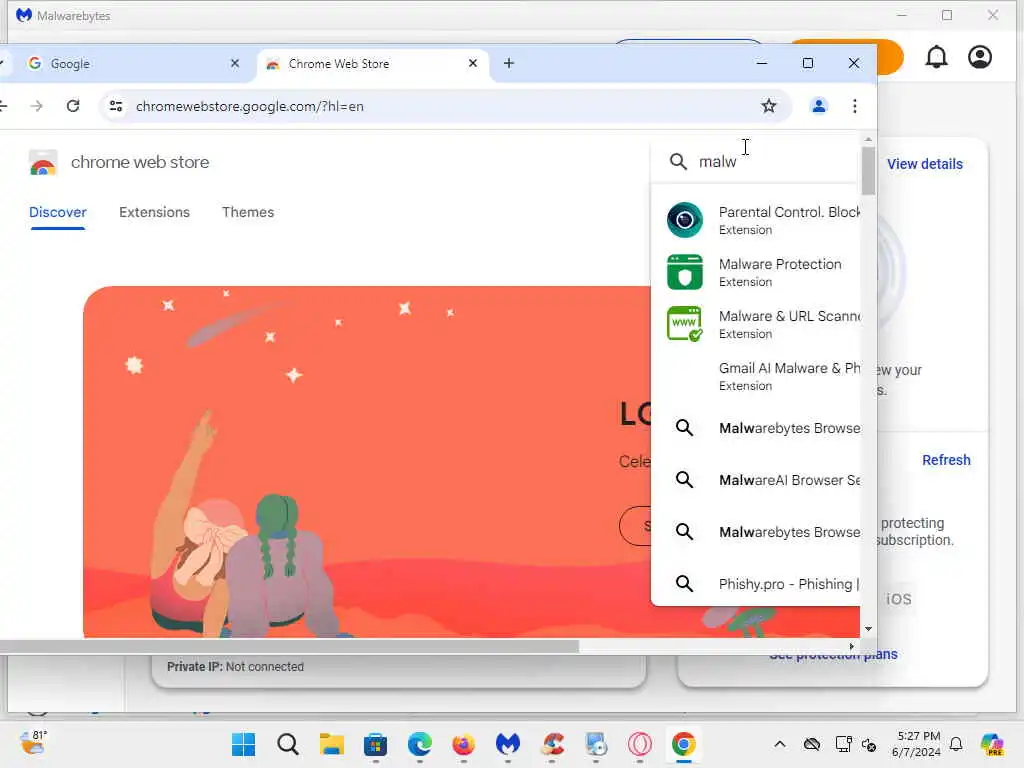Click the horizontal scrollbar at Chrome bottom

[289, 647]
